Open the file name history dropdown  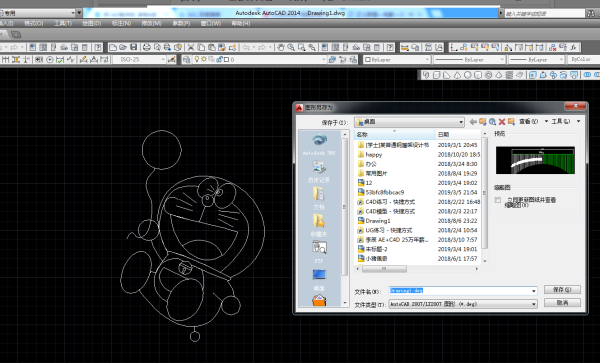533,291
